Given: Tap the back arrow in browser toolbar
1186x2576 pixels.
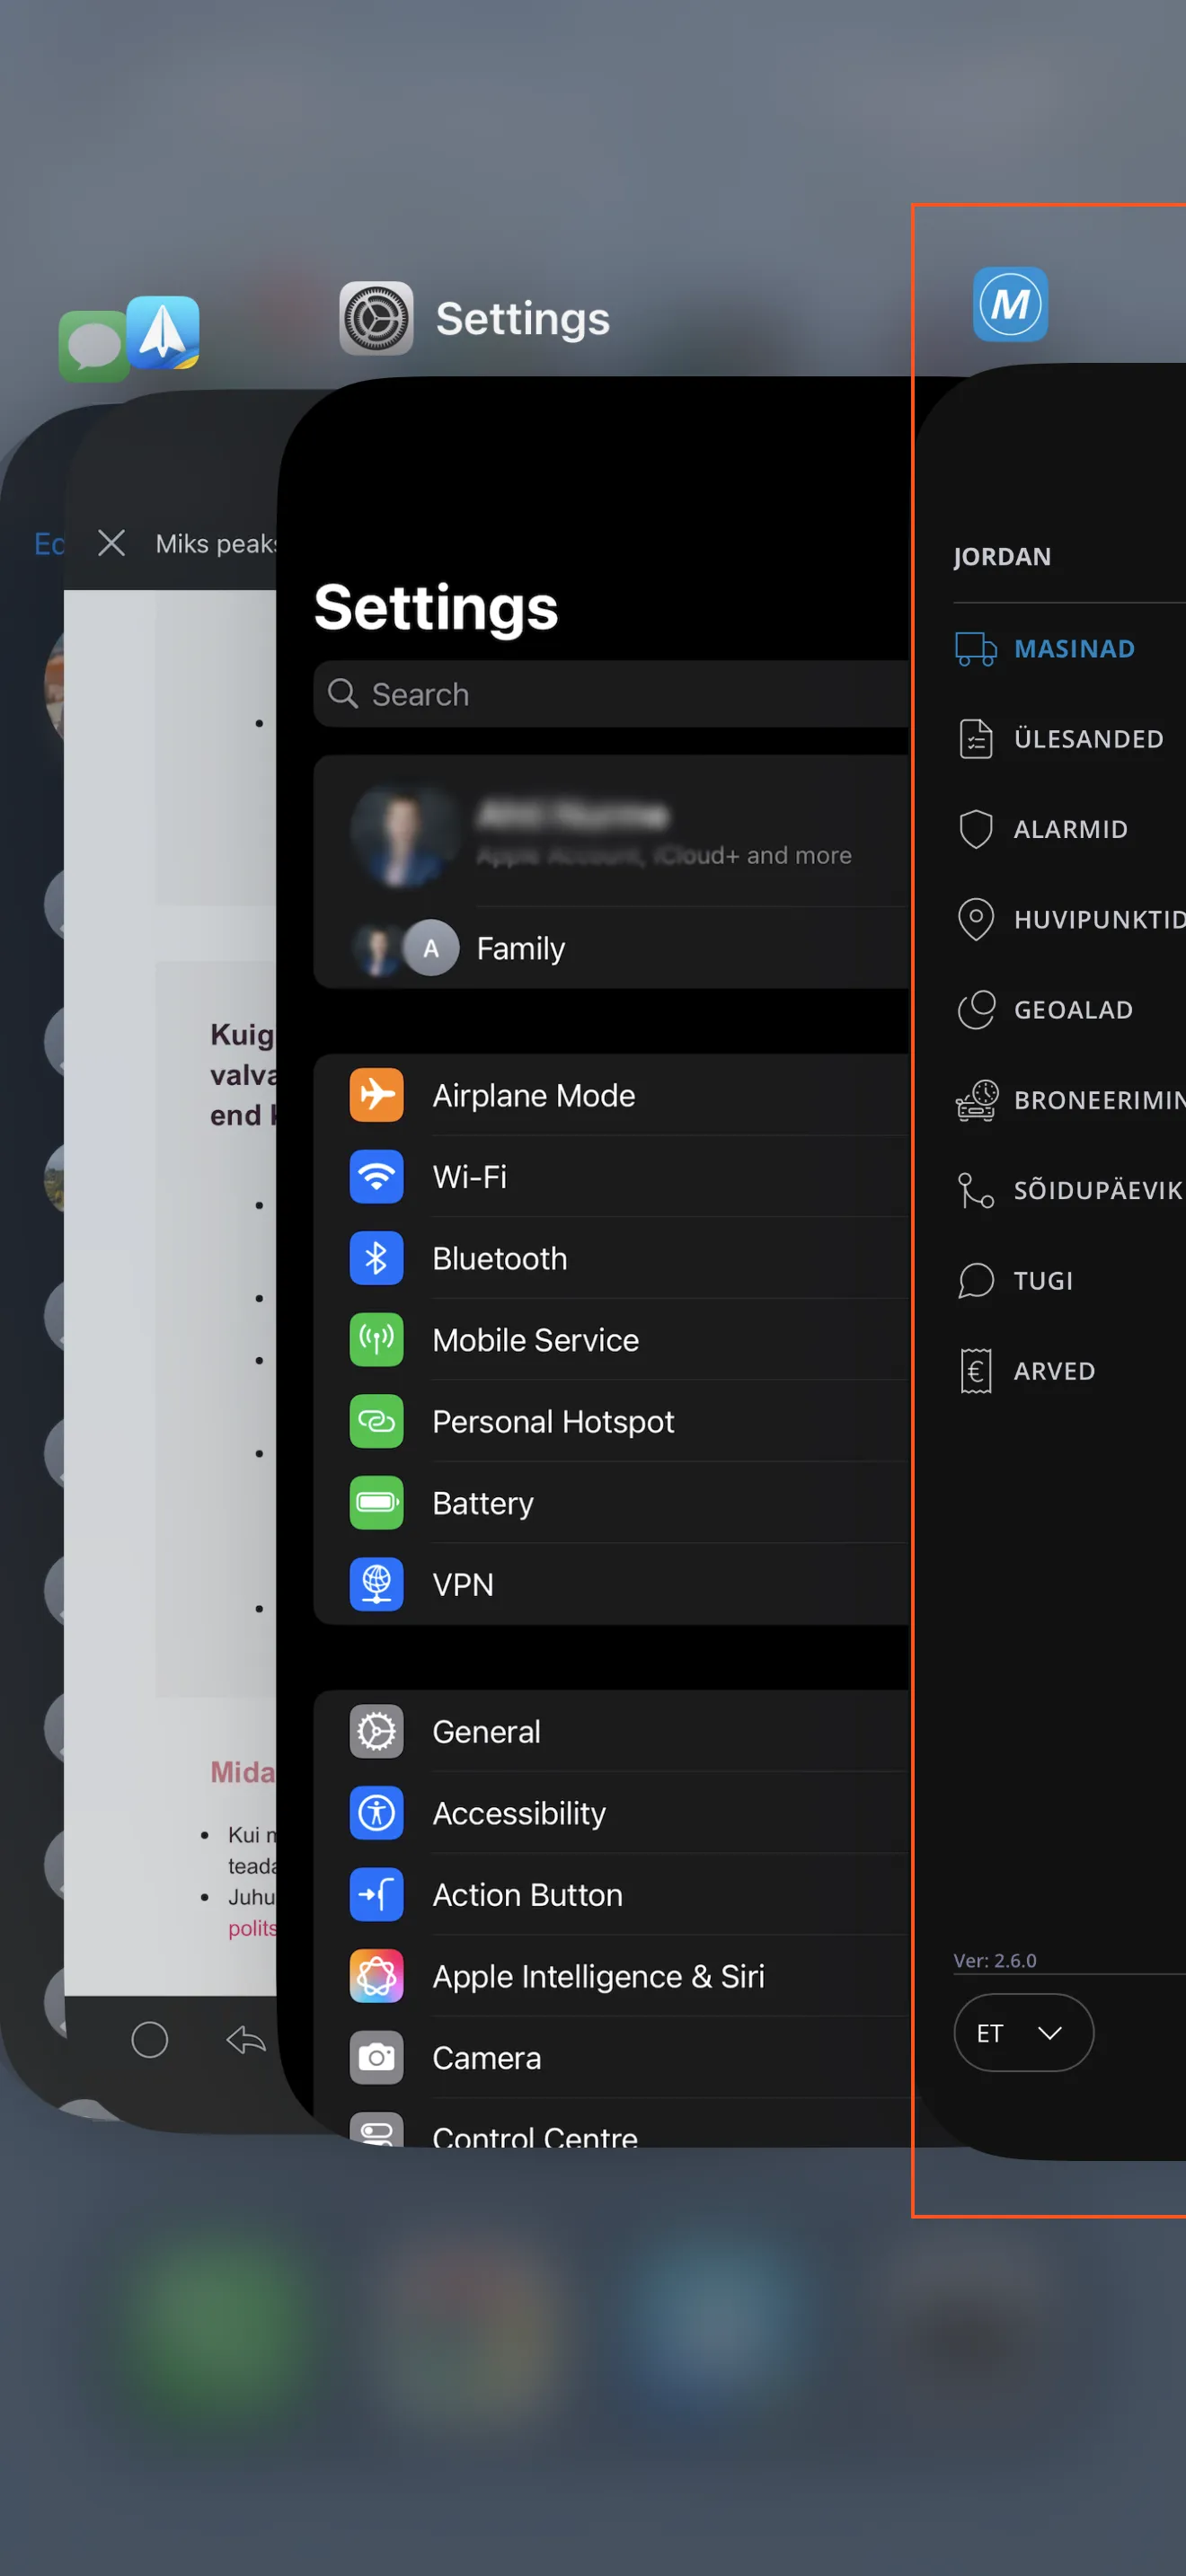Looking at the screenshot, I should click(x=246, y=2039).
